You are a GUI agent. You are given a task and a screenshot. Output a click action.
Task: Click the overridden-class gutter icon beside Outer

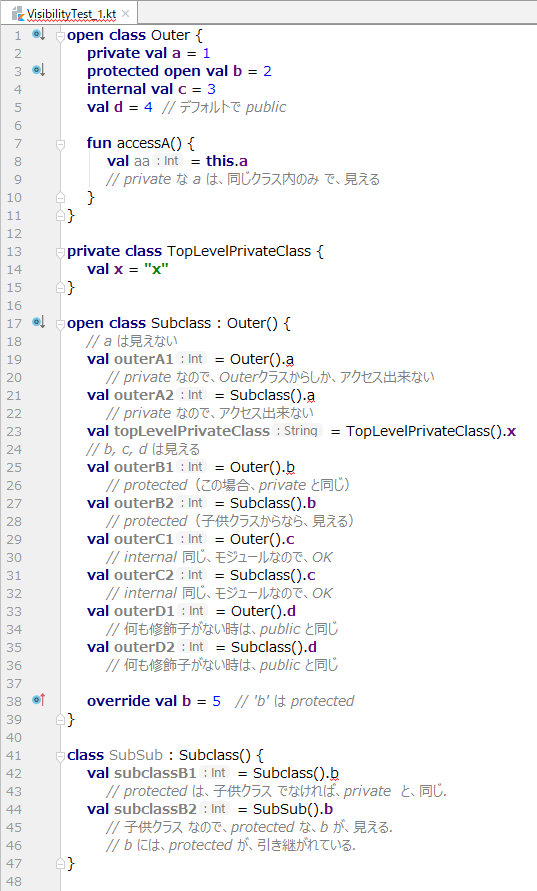[38, 34]
